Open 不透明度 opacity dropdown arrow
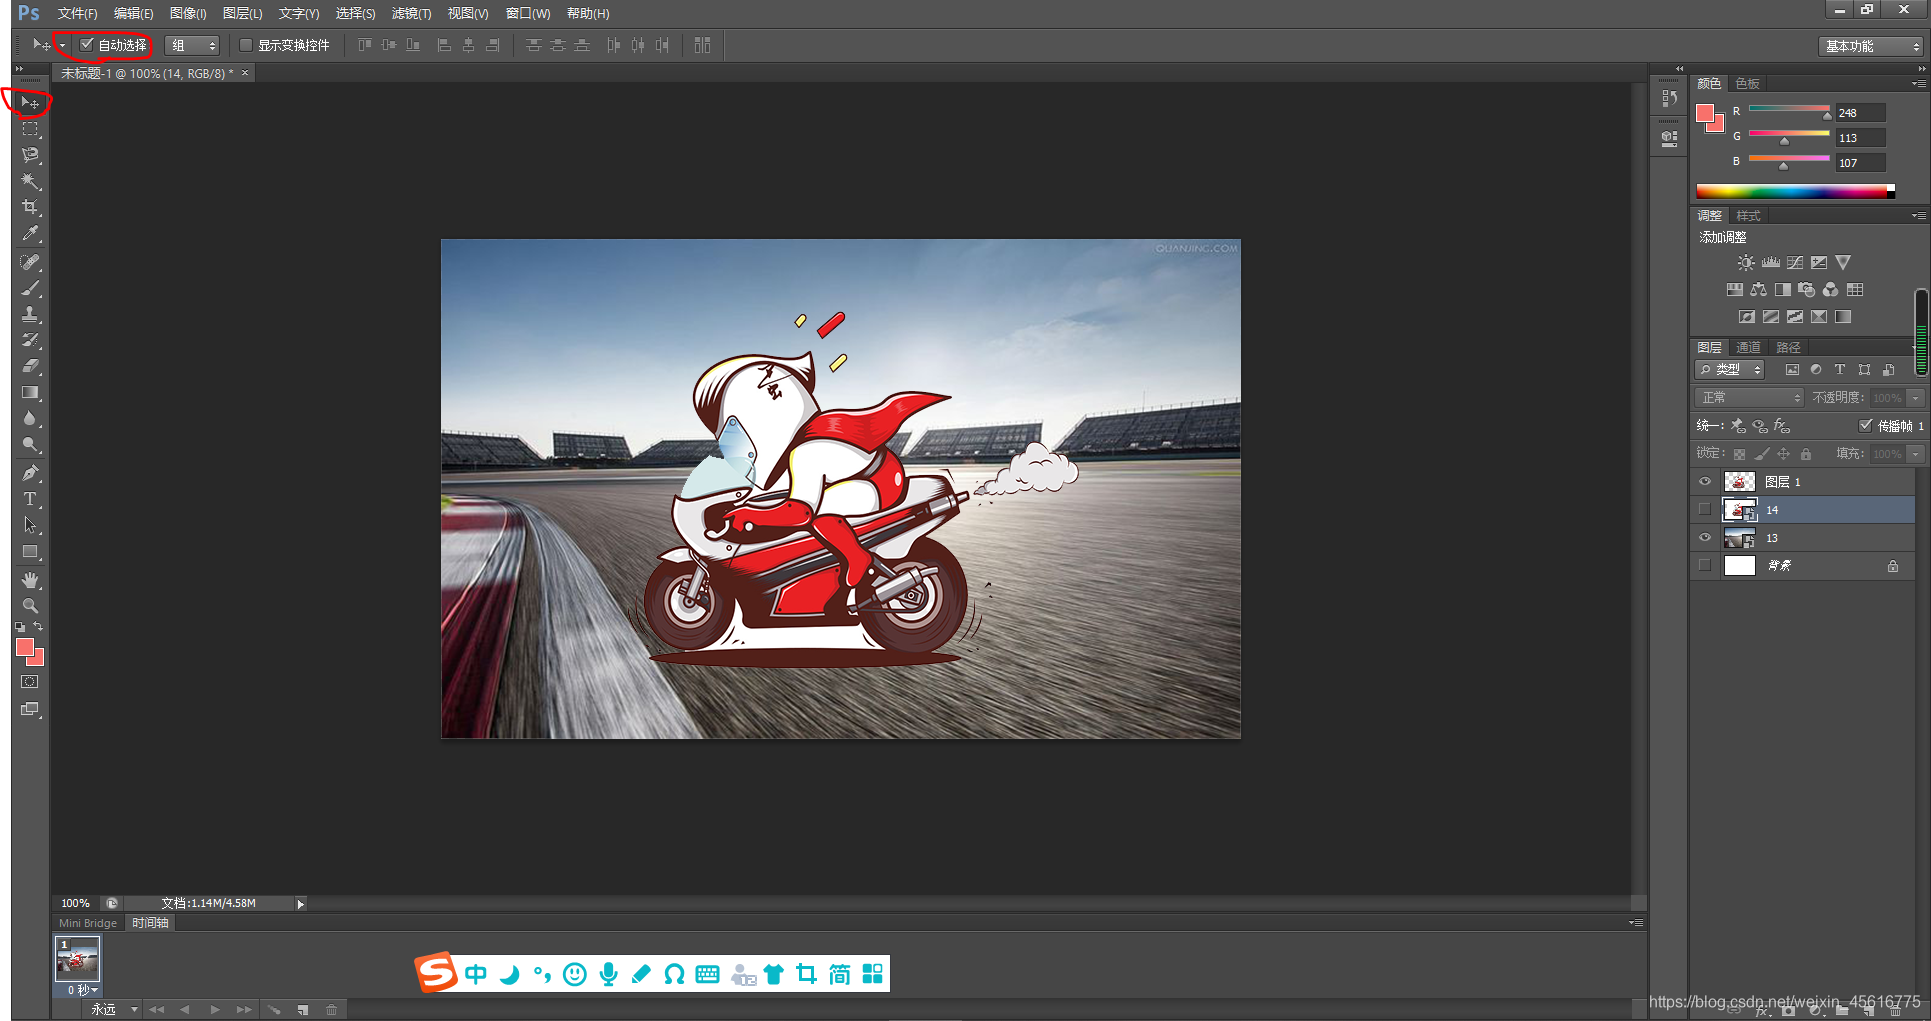Screen dimensions: 1931x1021 point(1916,398)
